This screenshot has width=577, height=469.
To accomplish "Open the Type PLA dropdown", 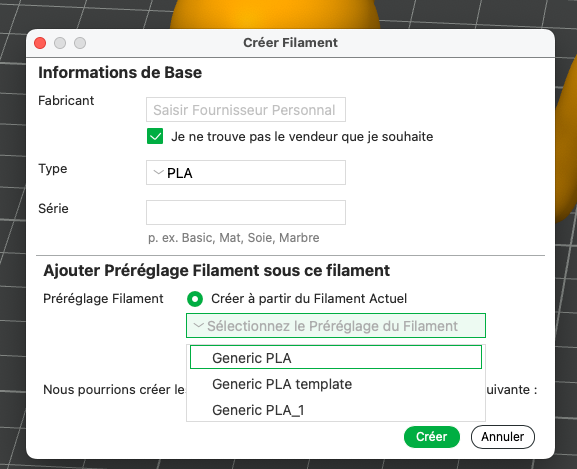I will (x=245, y=173).
